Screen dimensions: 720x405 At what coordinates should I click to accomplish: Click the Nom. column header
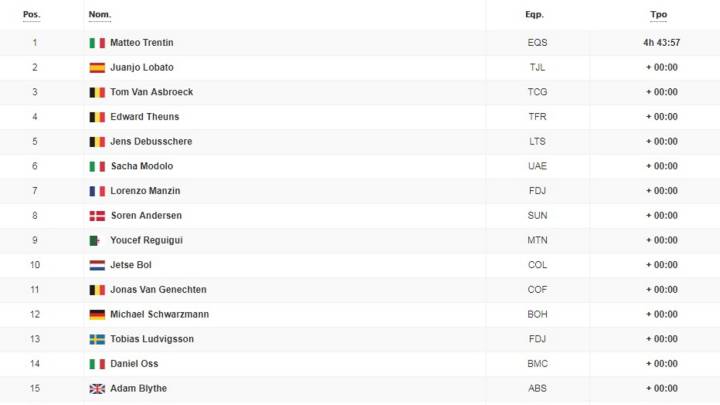click(x=100, y=15)
